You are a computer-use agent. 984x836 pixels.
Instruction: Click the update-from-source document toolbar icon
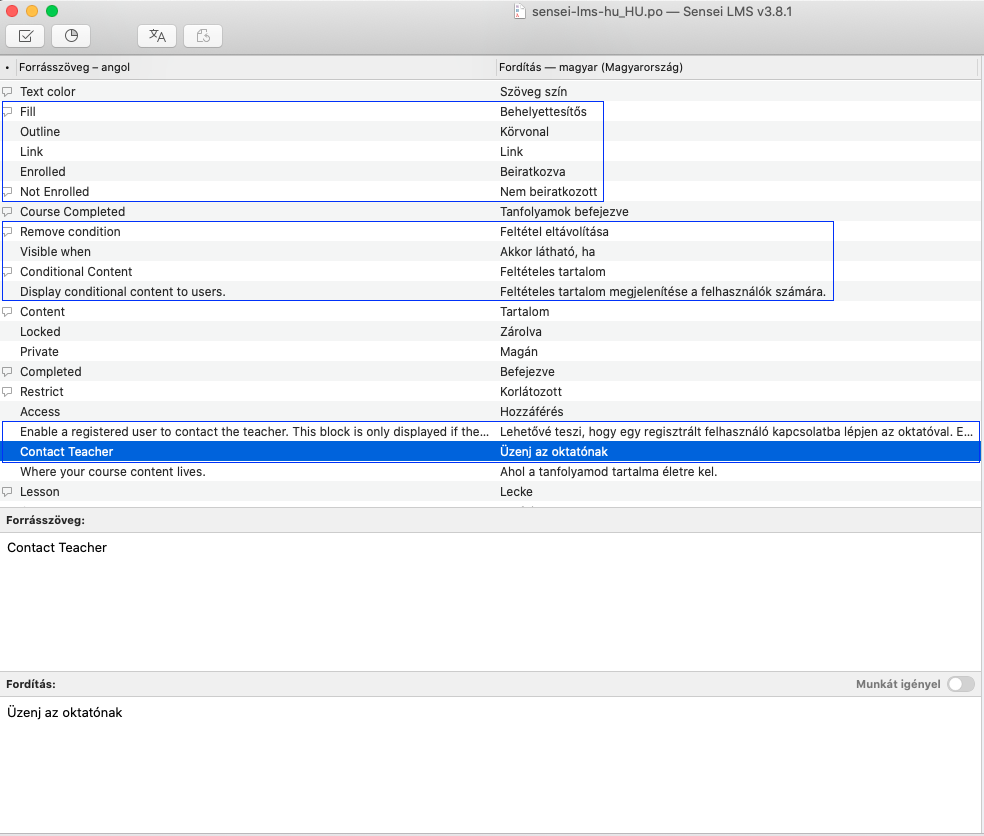pos(202,35)
